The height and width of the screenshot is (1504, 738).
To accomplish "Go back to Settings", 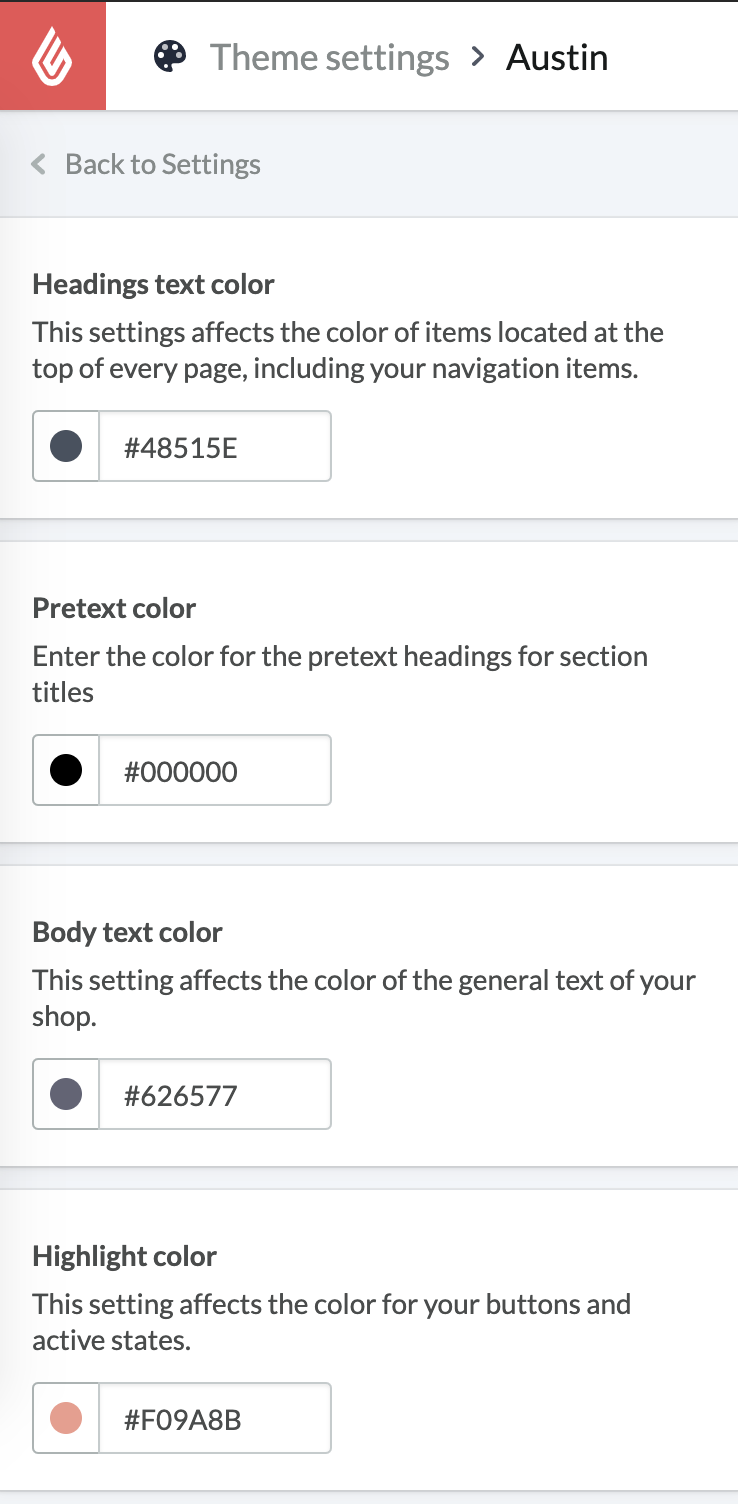I will [x=162, y=164].
